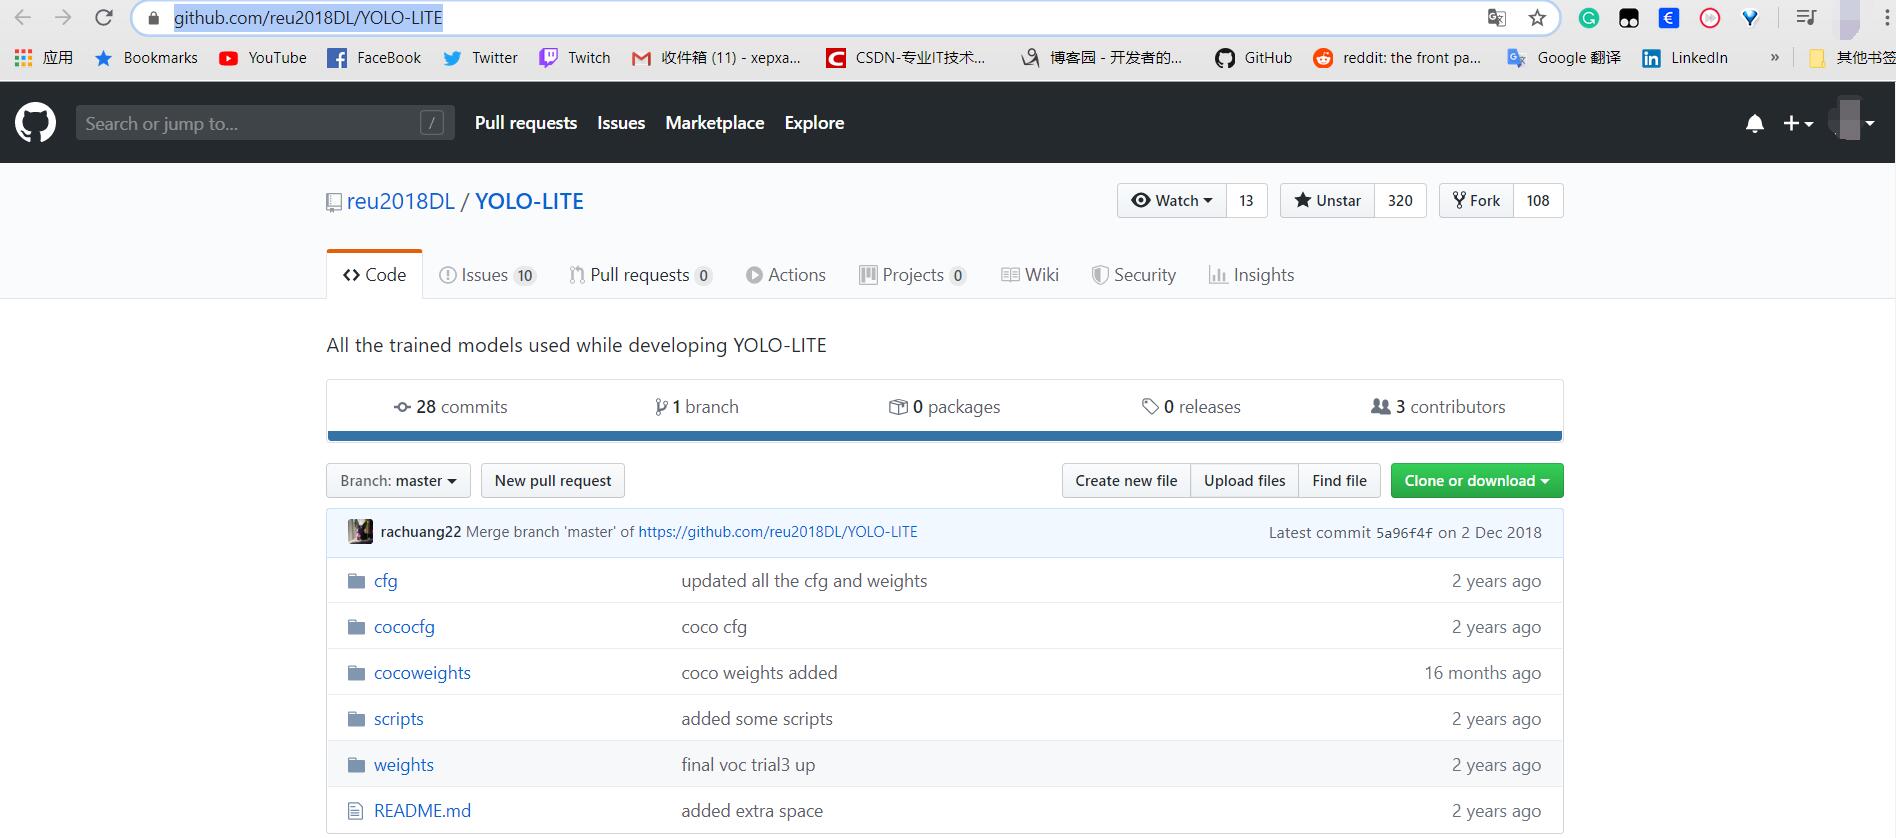Open Issues in top navigation
1896x838 pixels.
(621, 123)
